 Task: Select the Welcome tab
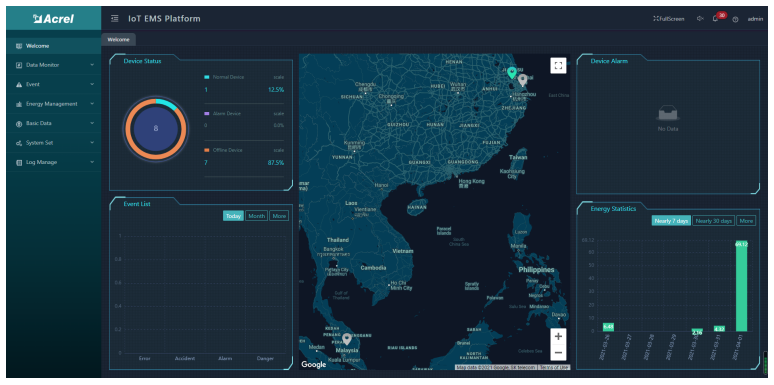[x=118, y=39]
